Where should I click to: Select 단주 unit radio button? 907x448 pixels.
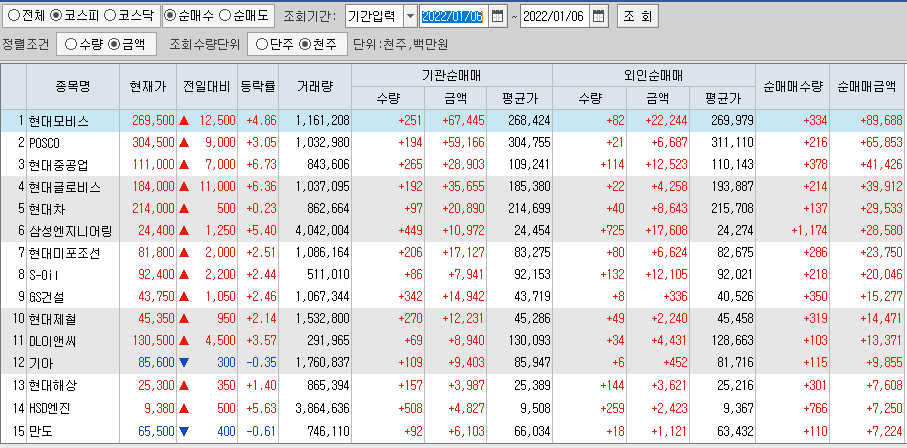[x=262, y=45]
